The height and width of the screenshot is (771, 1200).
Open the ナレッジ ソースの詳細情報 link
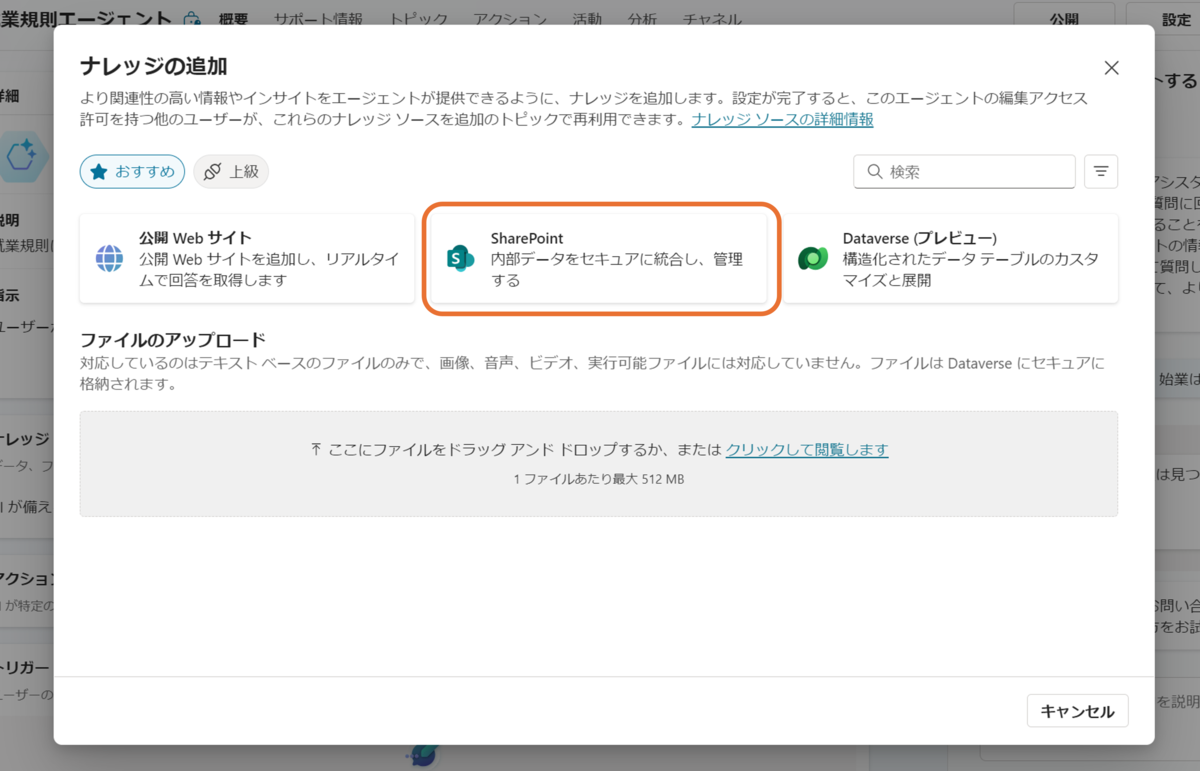(x=782, y=119)
